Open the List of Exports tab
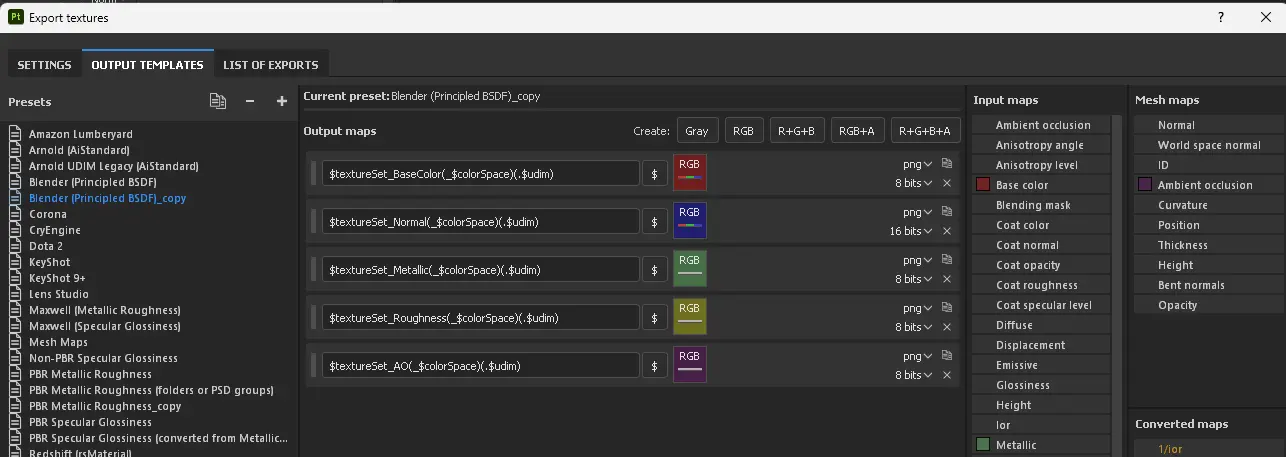The image size is (1286, 457). pos(270,65)
